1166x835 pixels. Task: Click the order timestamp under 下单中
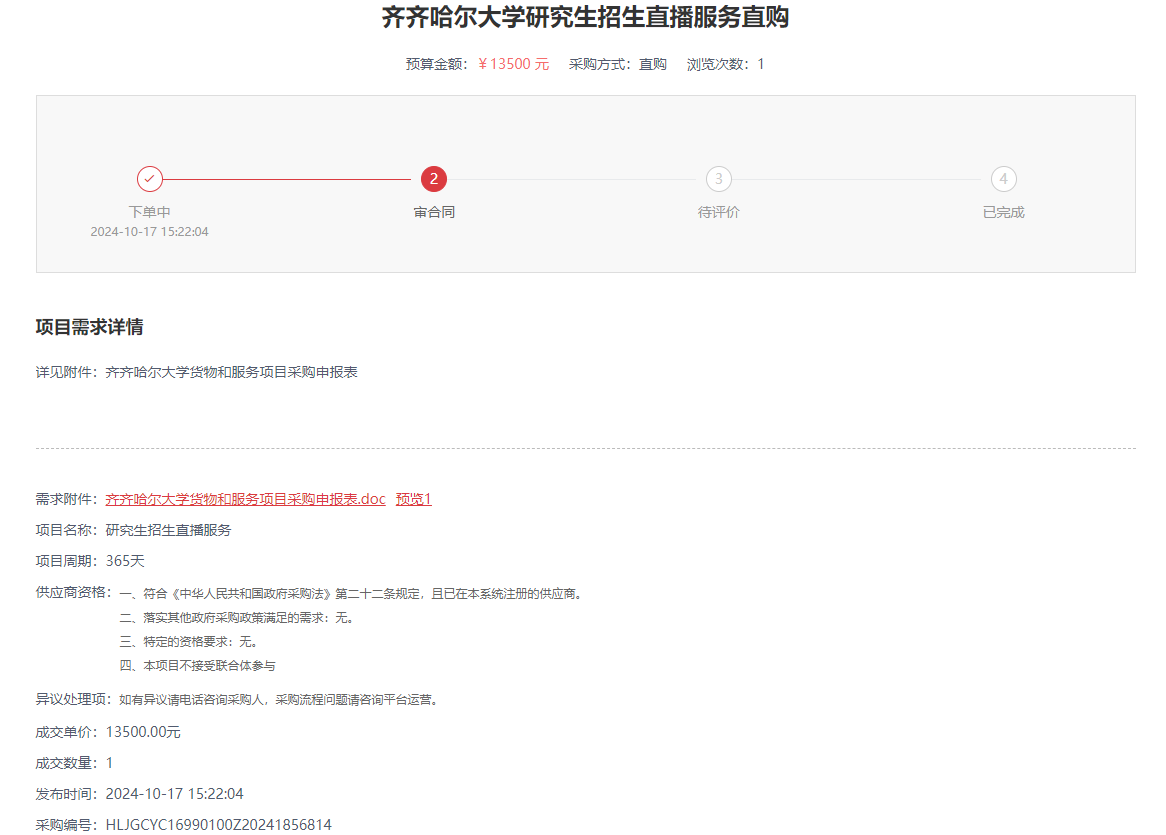click(150, 231)
